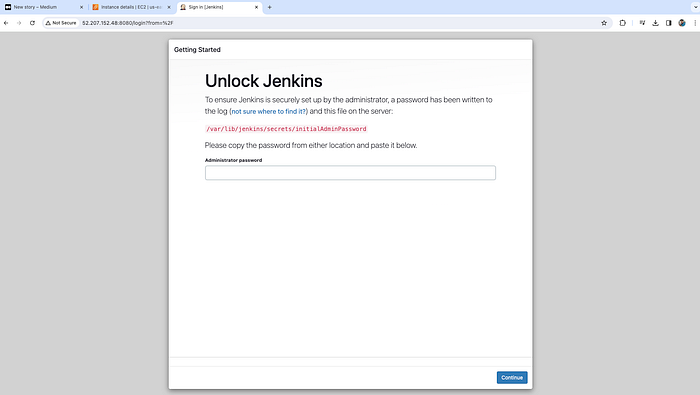Click the browser forward arrow

coord(19,23)
